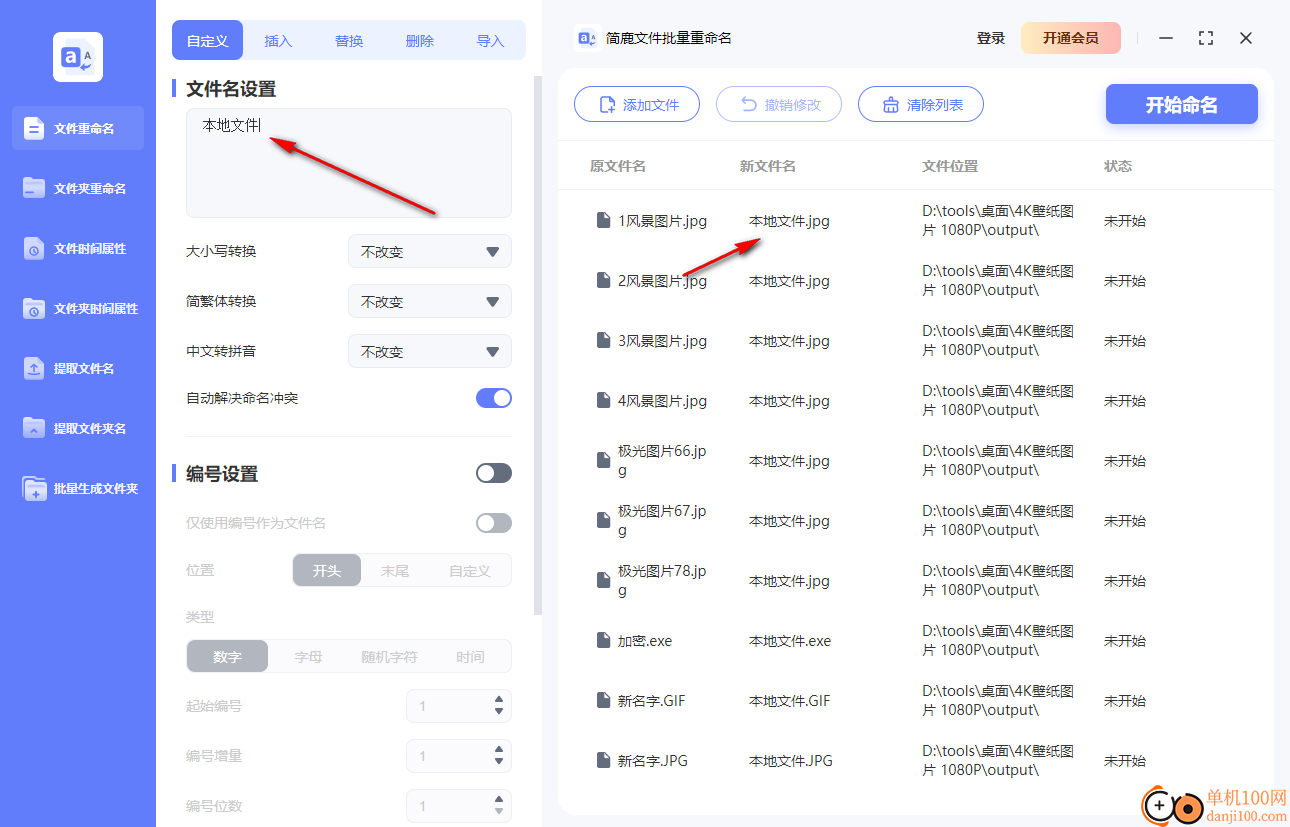Click file icon of 极光图片66.jpg
This screenshot has height=827, width=1290.
coord(603,460)
